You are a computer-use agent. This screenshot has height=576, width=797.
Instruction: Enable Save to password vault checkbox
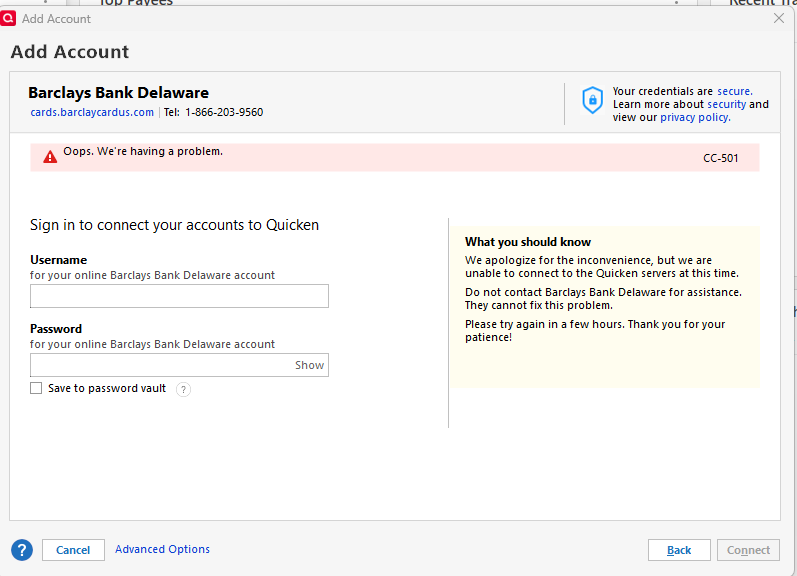coord(36,388)
